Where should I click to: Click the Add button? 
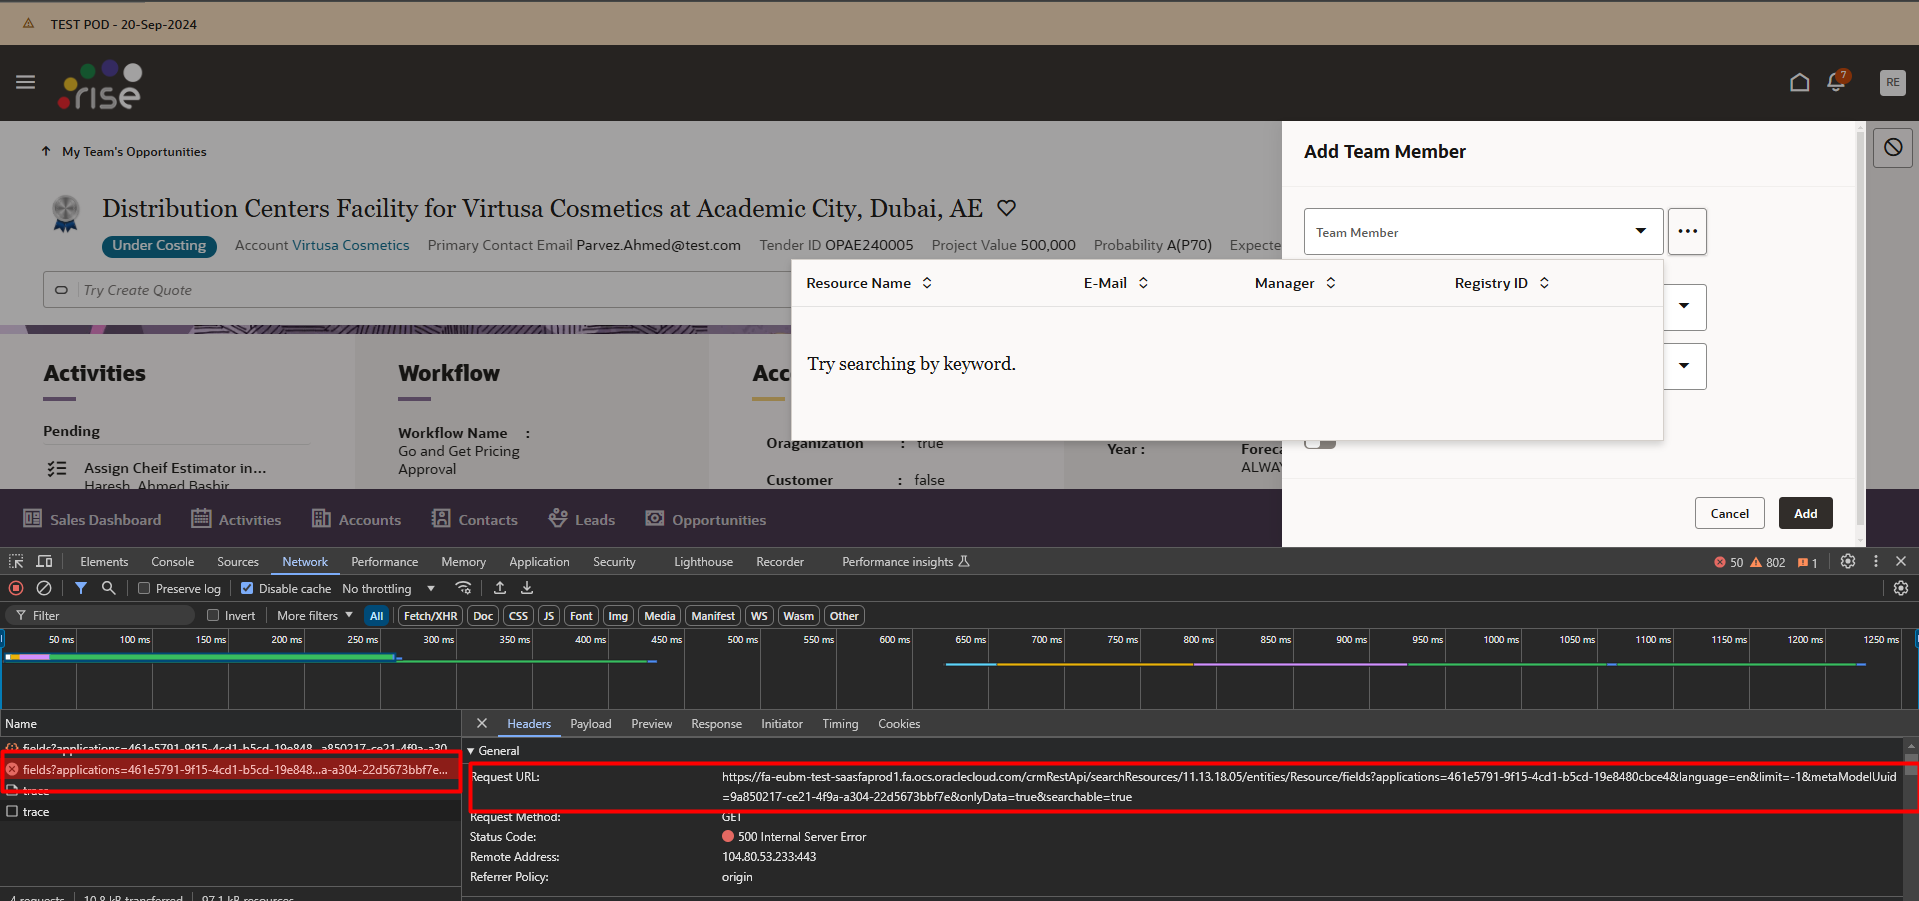[x=1805, y=513]
